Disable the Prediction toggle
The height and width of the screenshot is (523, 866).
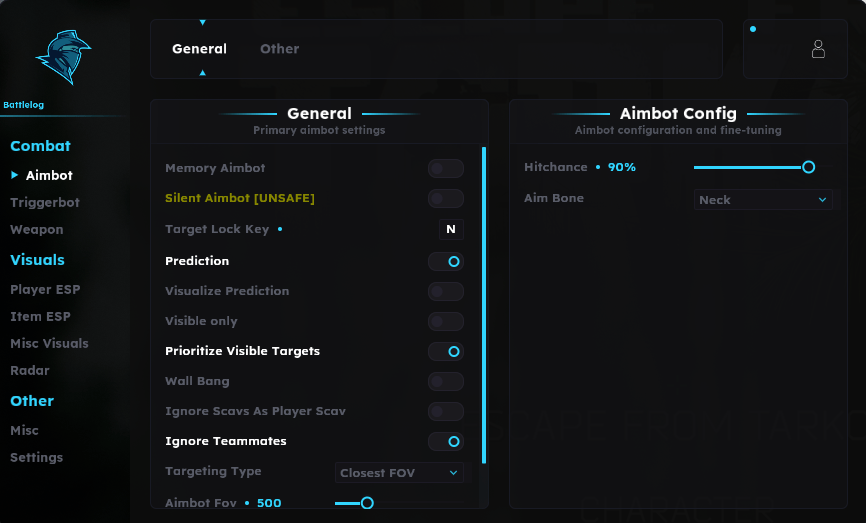(446, 261)
